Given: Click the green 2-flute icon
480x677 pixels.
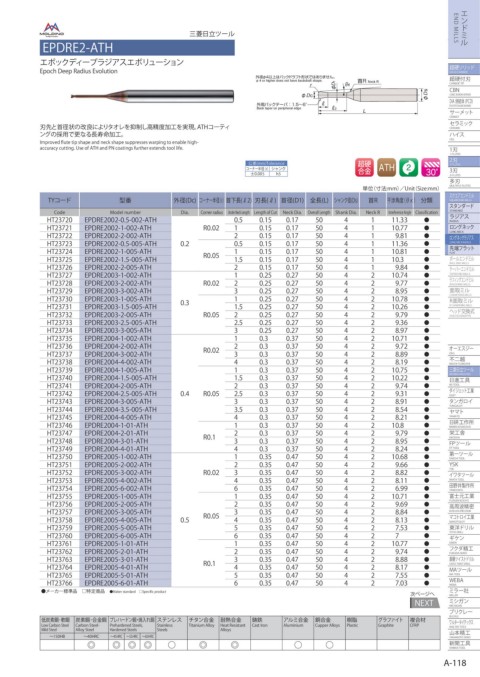Looking at the screenshot, I should tap(408, 168).
